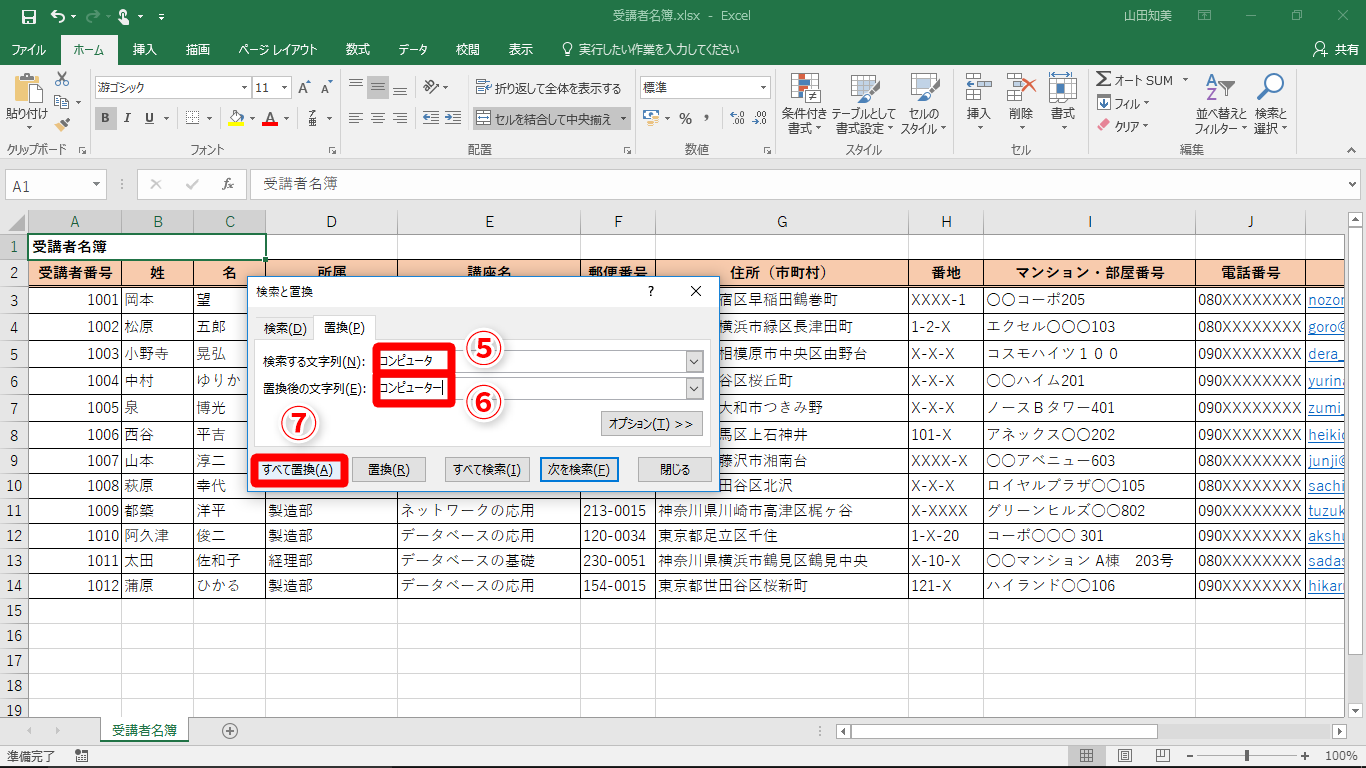Open the replacement string history dropdown

[694, 388]
